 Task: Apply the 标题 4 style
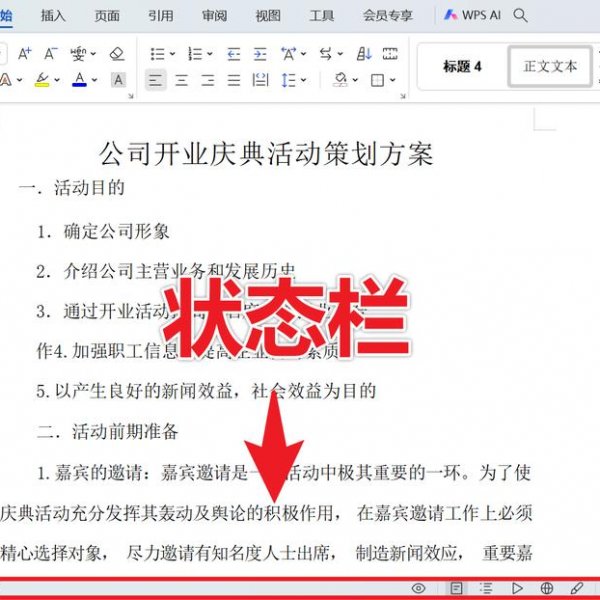[462, 66]
